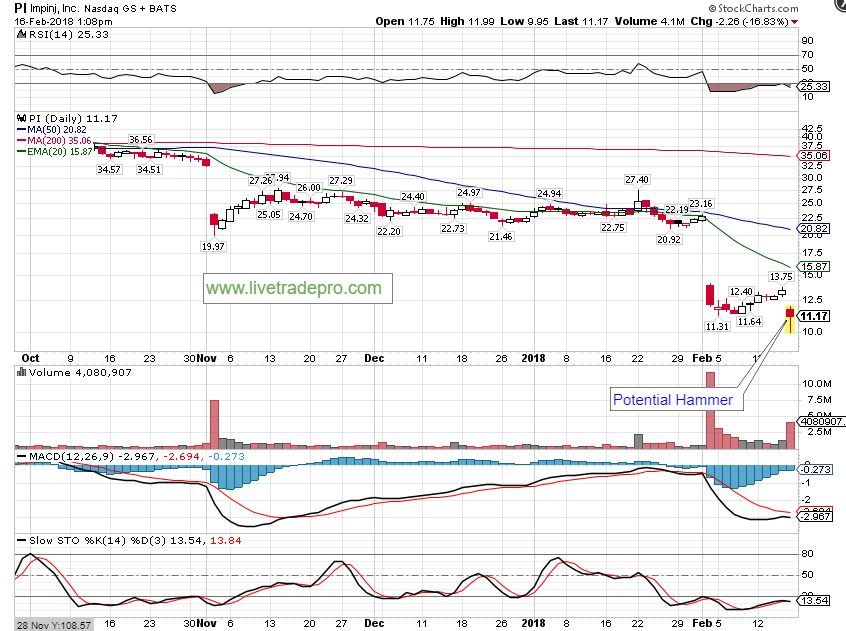
Task: Click the Dec label on the date axis
Action: 374,357
